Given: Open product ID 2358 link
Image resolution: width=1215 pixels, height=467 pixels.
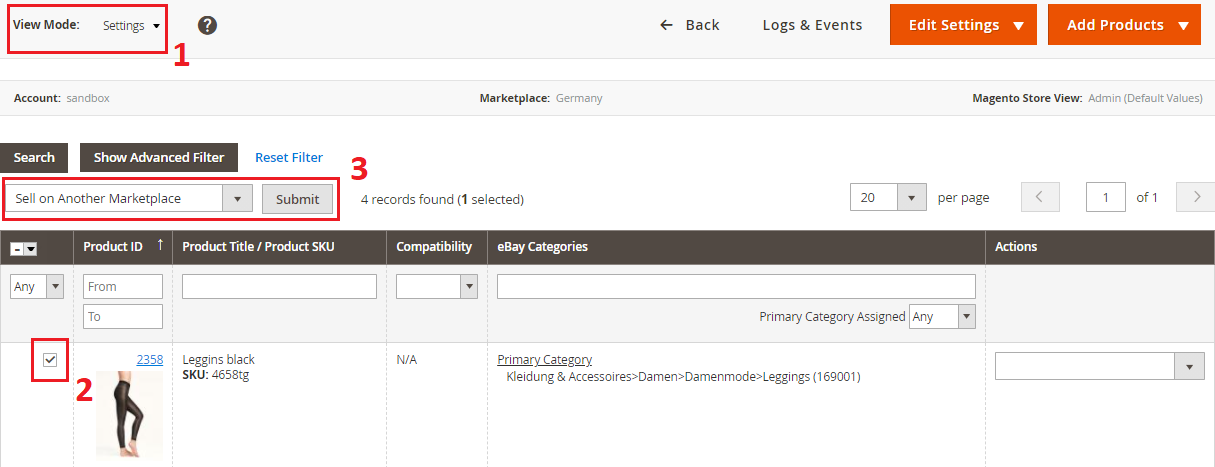Looking at the screenshot, I should click(x=149, y=360).
